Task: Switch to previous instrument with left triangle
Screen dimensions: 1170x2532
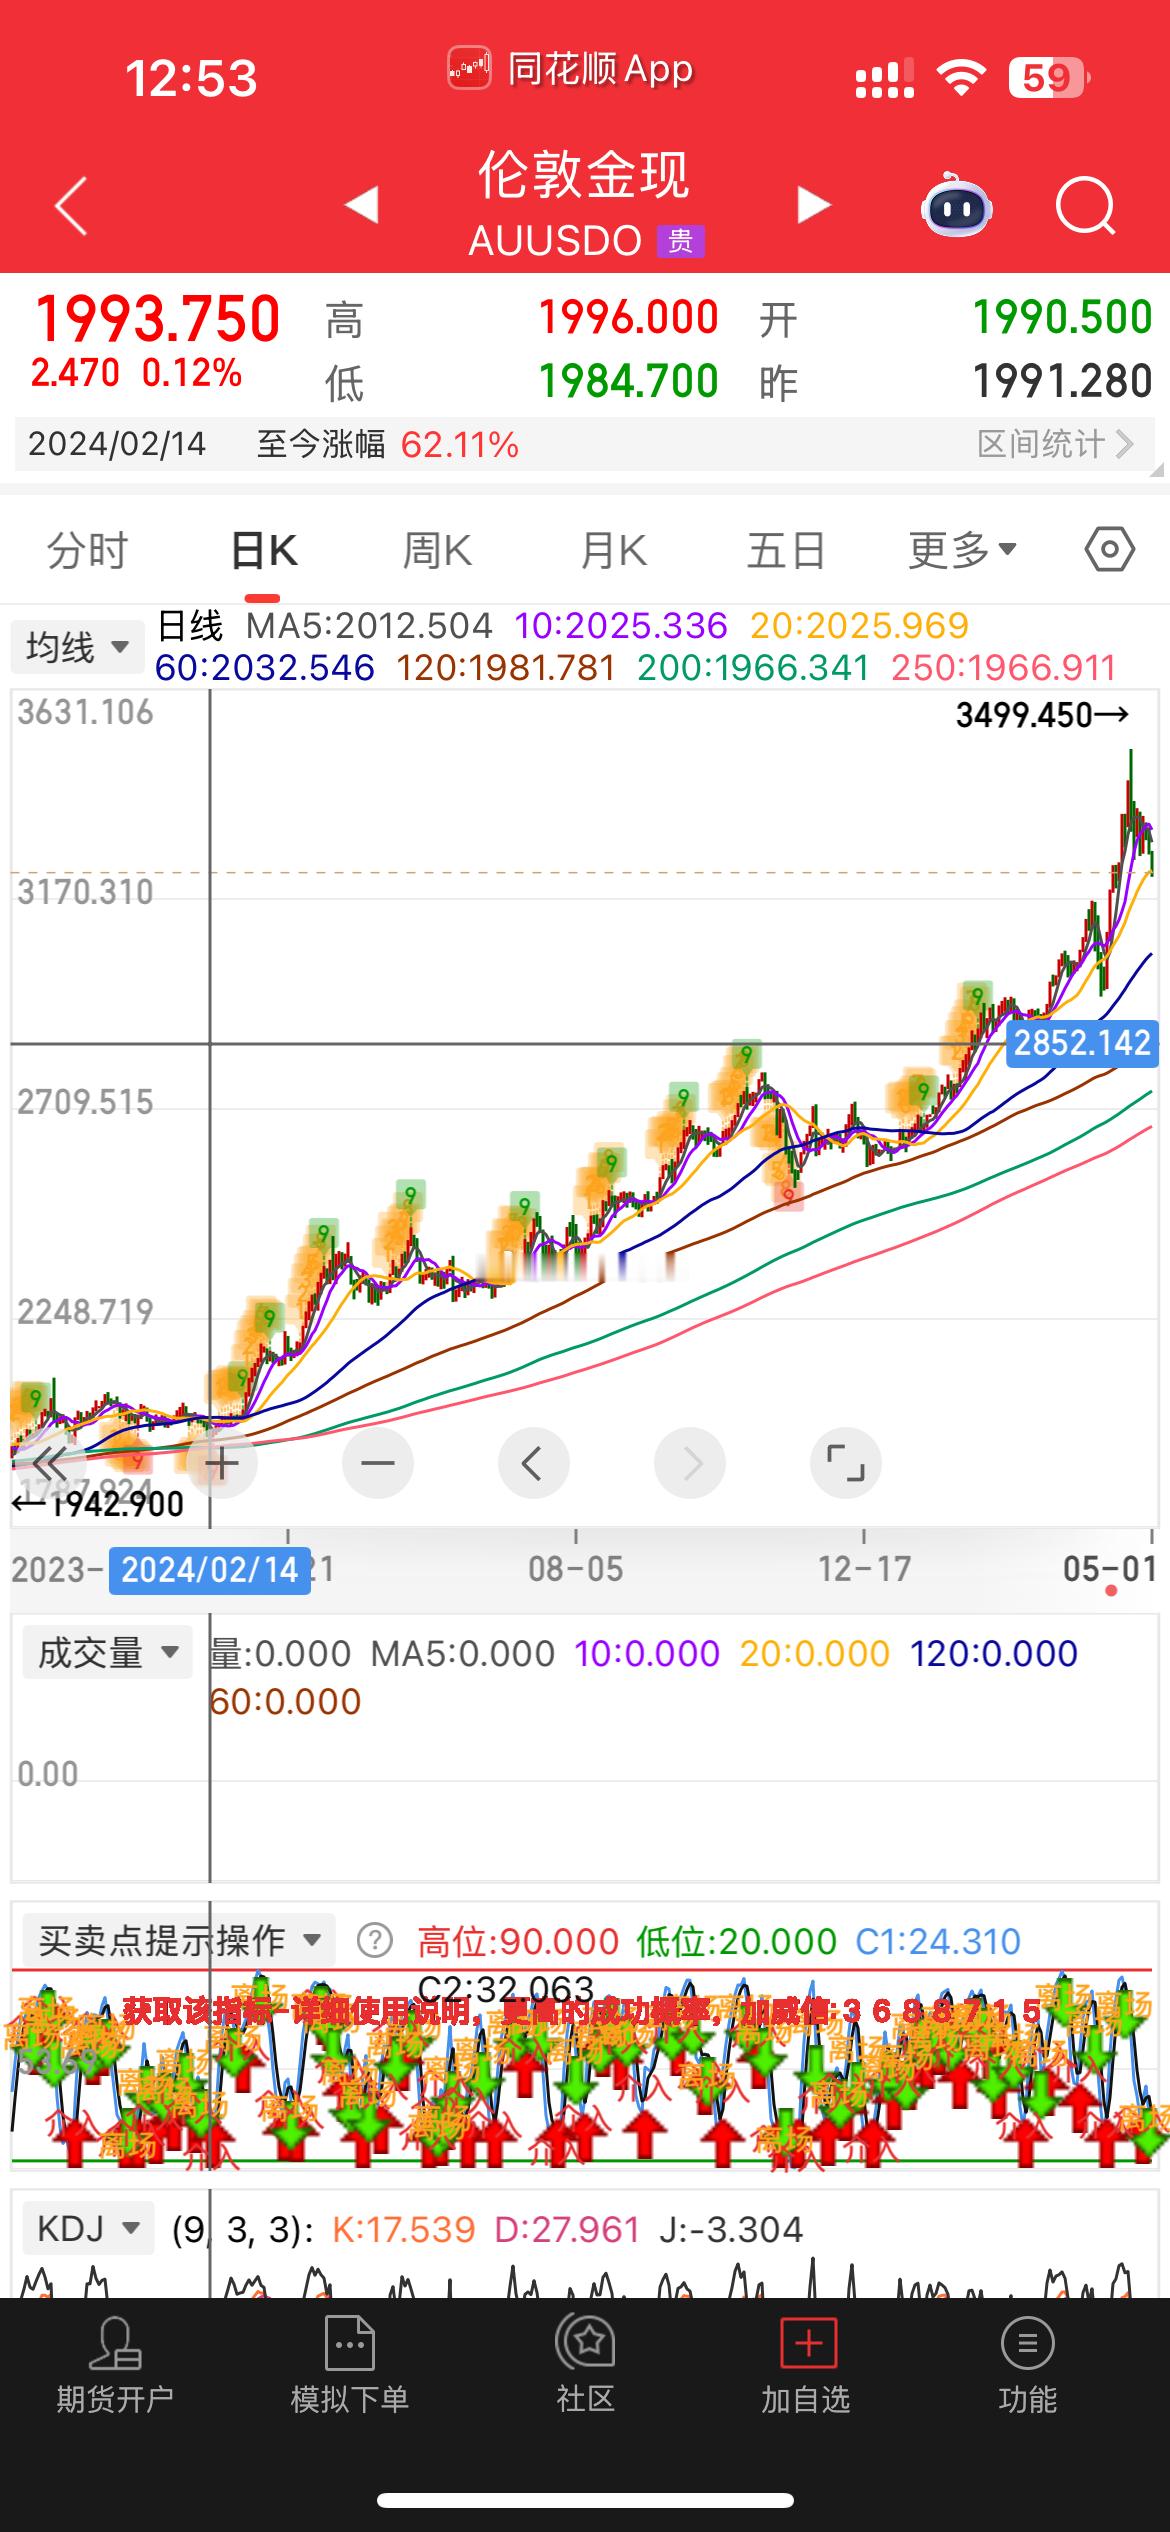Action: point(362,205)
